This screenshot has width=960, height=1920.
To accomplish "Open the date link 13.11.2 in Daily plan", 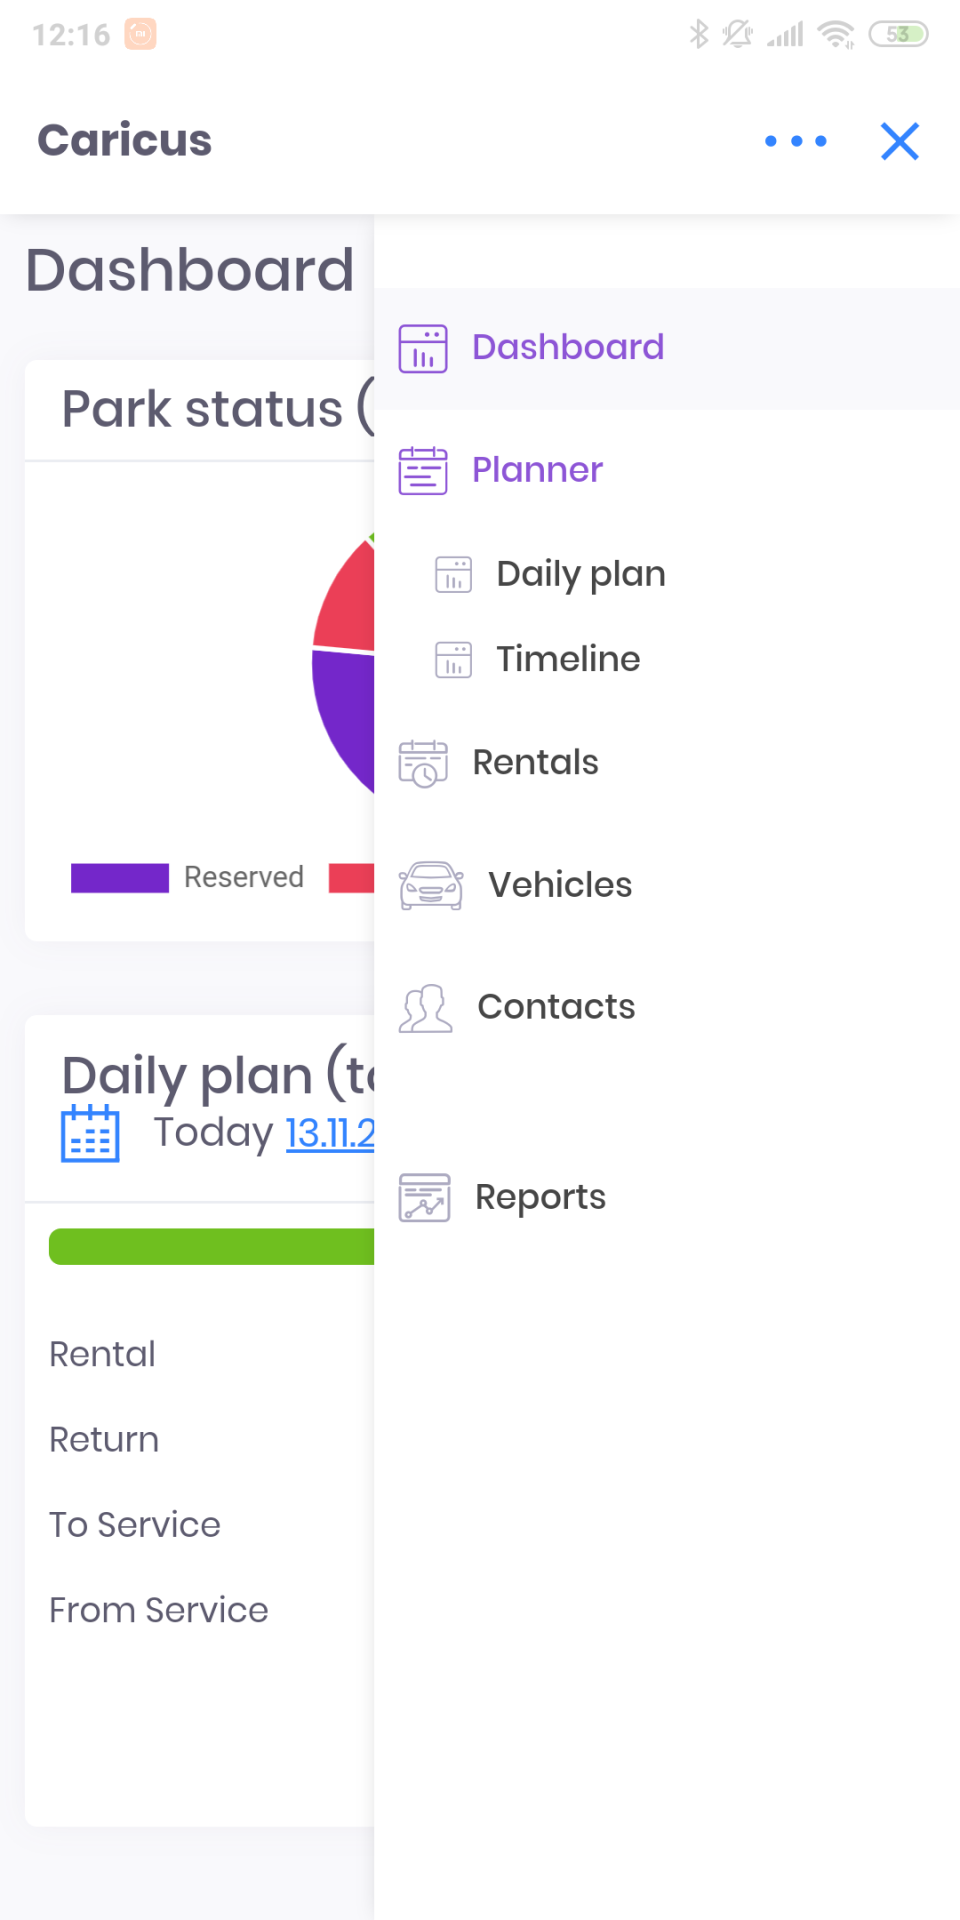I will (330, 1132).
